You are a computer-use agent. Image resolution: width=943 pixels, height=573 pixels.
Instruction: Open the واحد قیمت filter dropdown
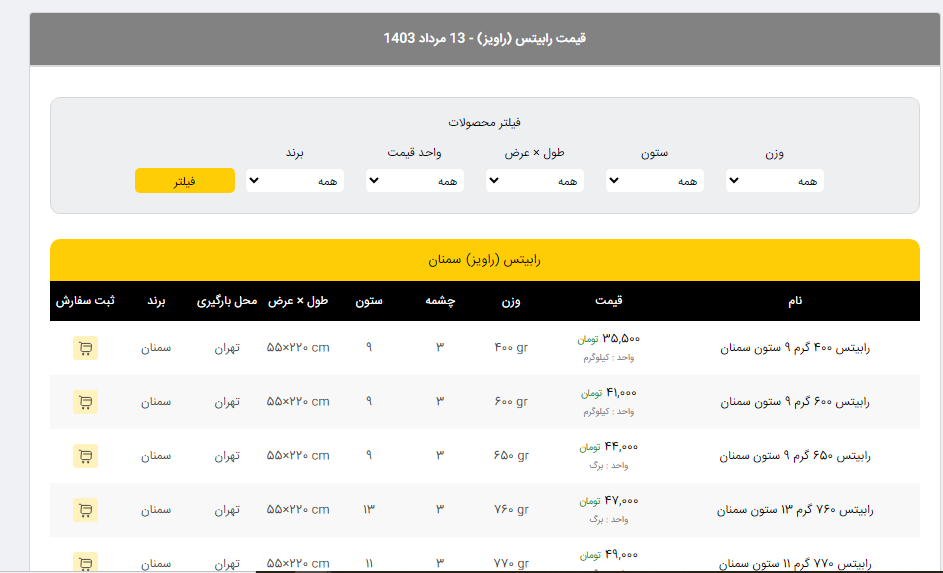[x=415, y=181]
